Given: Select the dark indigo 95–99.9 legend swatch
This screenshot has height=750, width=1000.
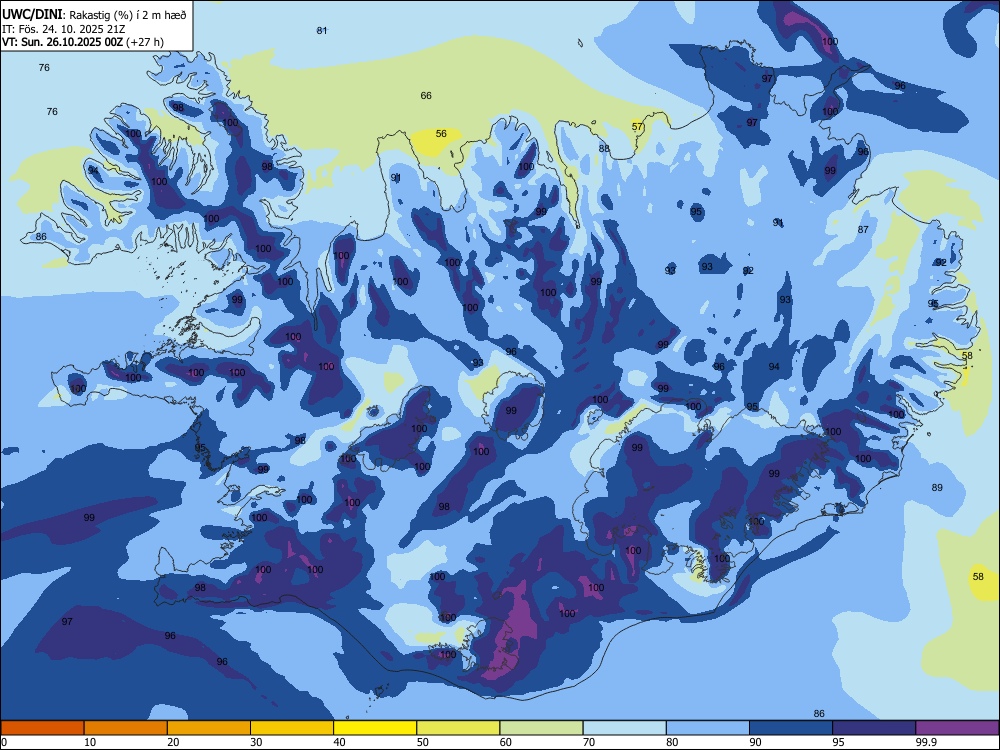Looking at the screenshot, I should pos(874,728).
